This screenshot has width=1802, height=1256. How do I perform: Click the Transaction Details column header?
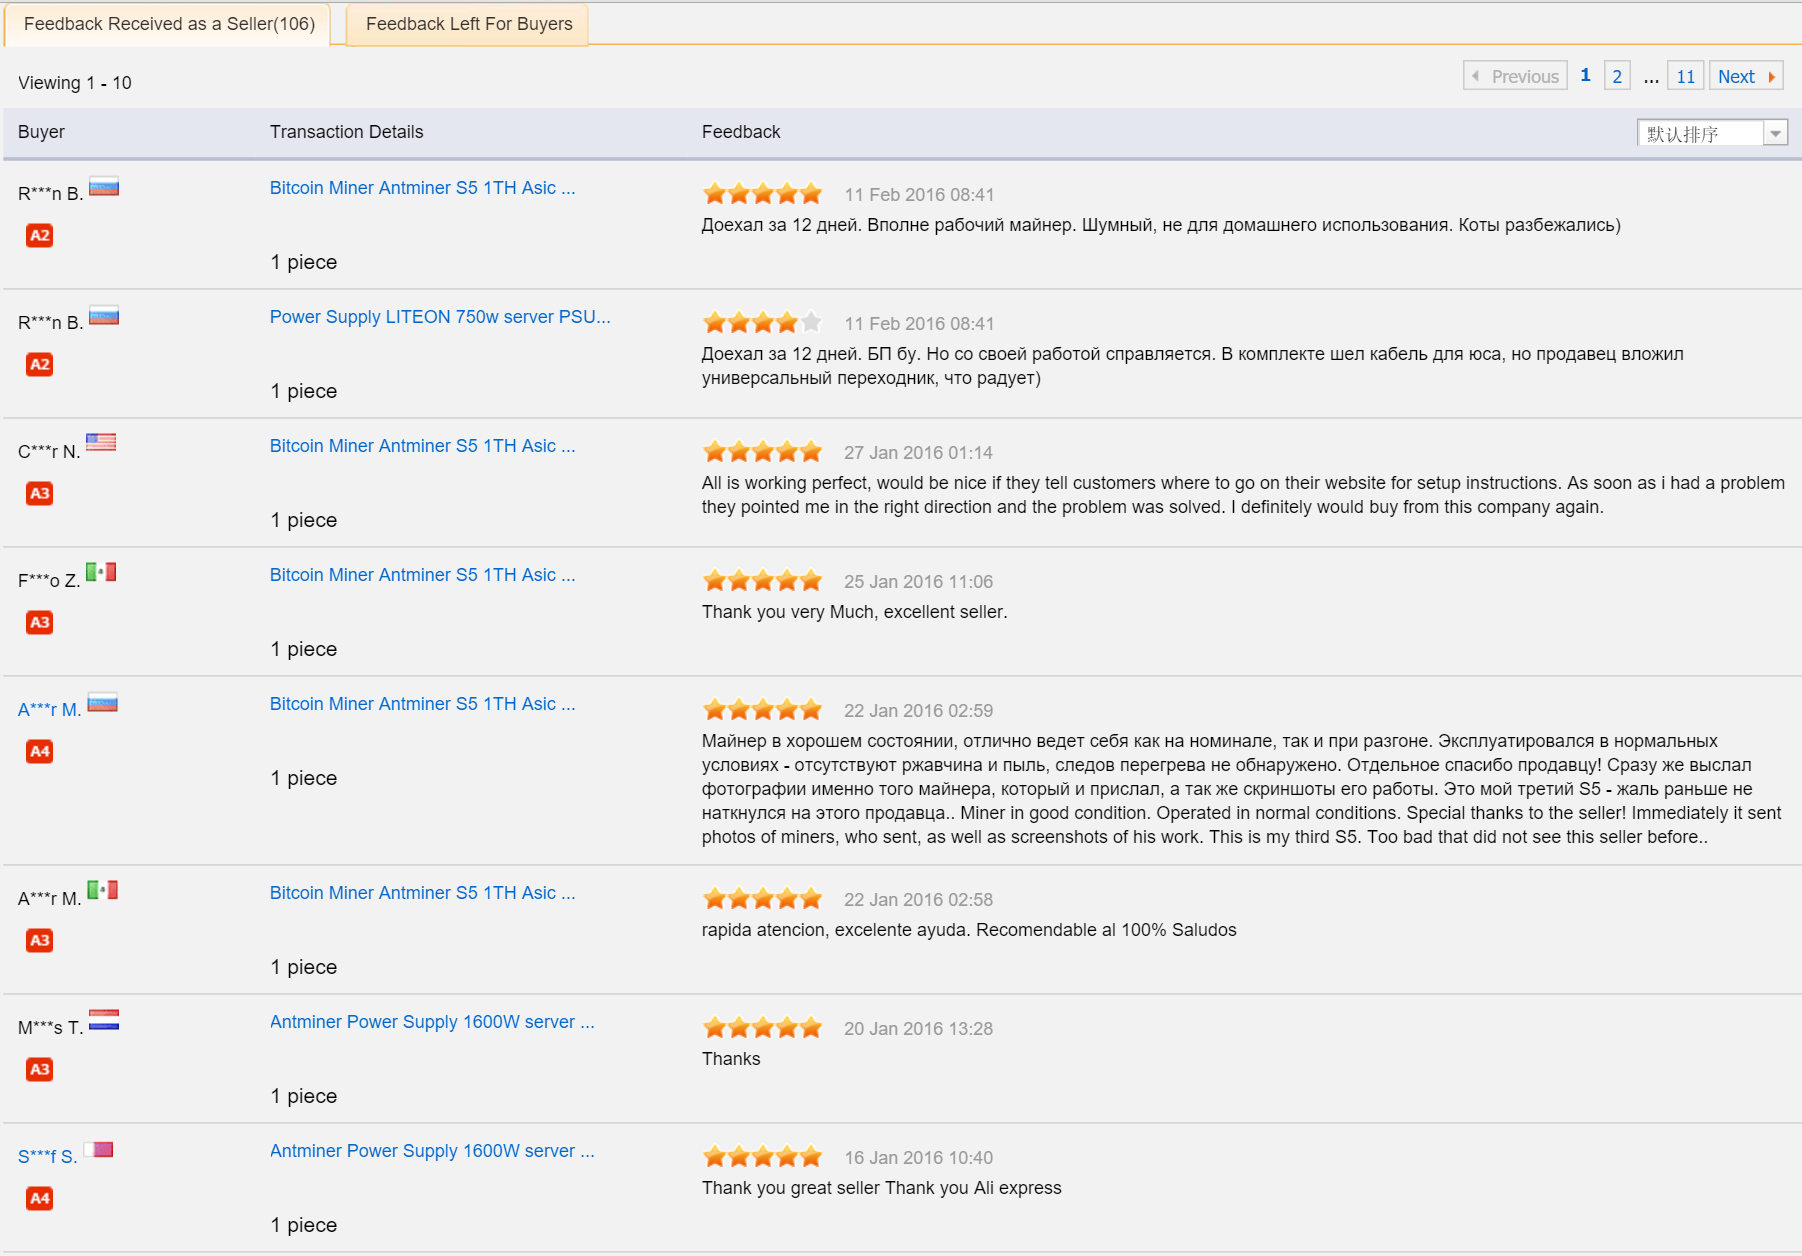pos(346,132)
